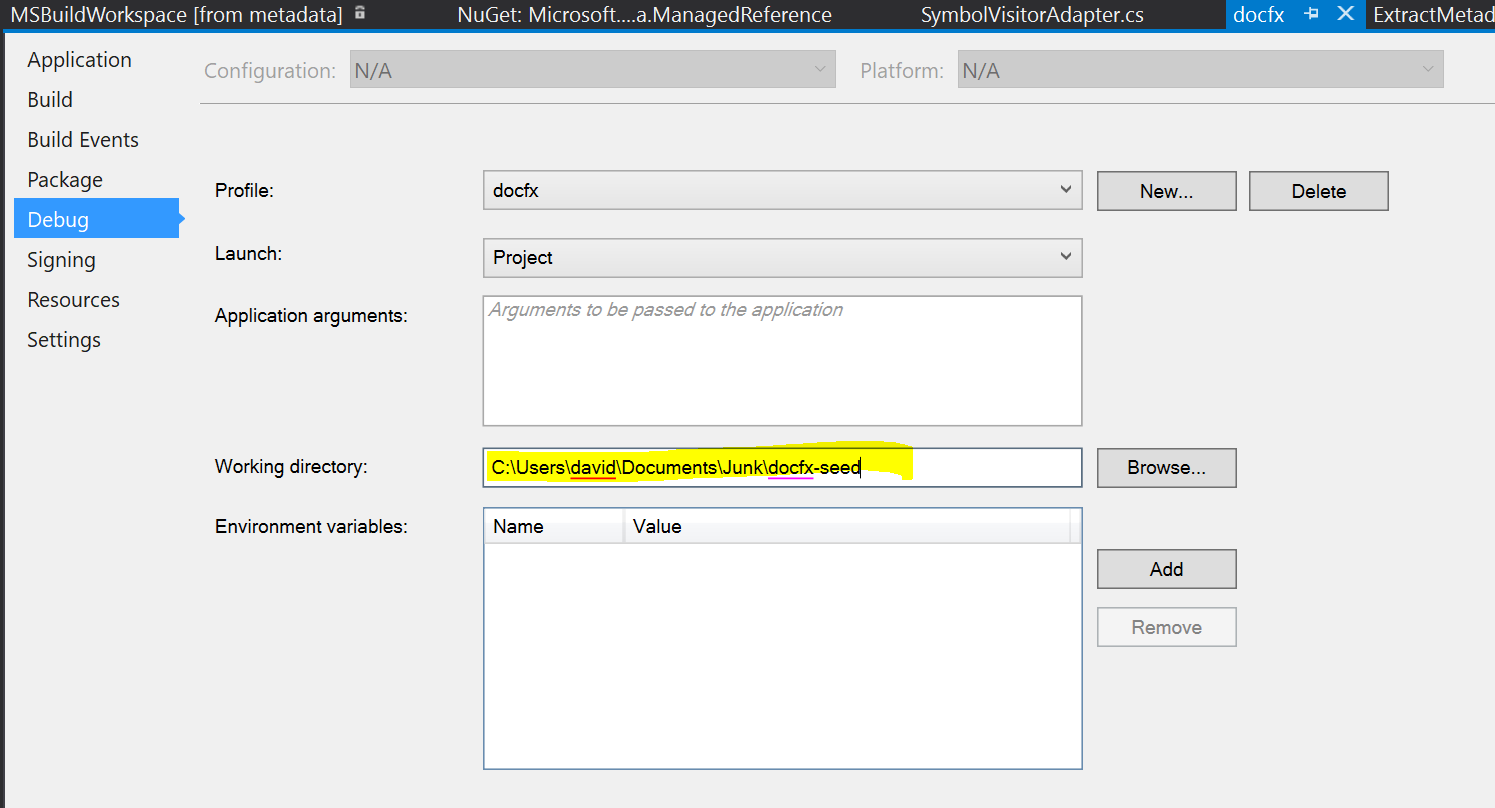Click the lock icon on MSBuildWorkspace tab
The height and width of the screenshot is (808, 1495).
(360, 14)
